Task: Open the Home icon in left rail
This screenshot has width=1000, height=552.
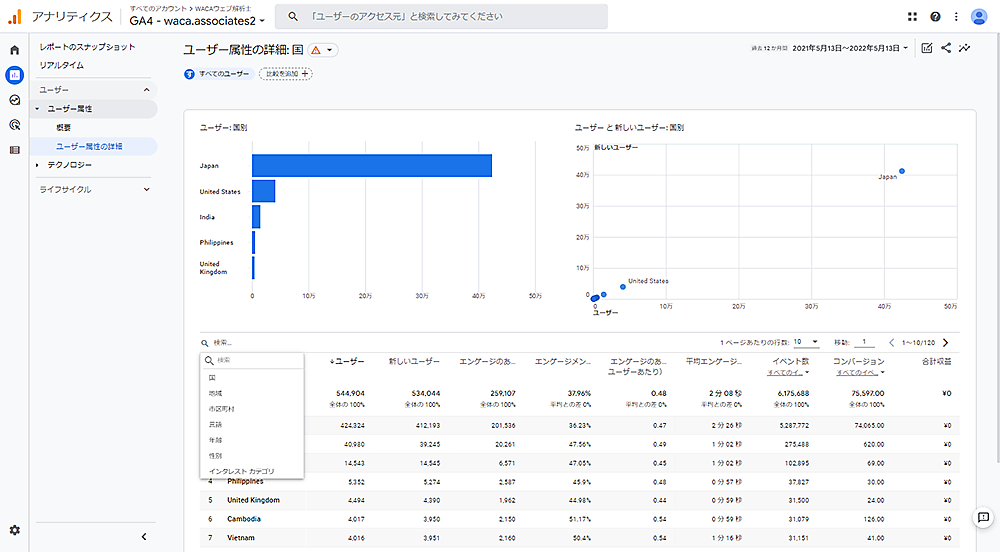Action: [x=14, y=50]
